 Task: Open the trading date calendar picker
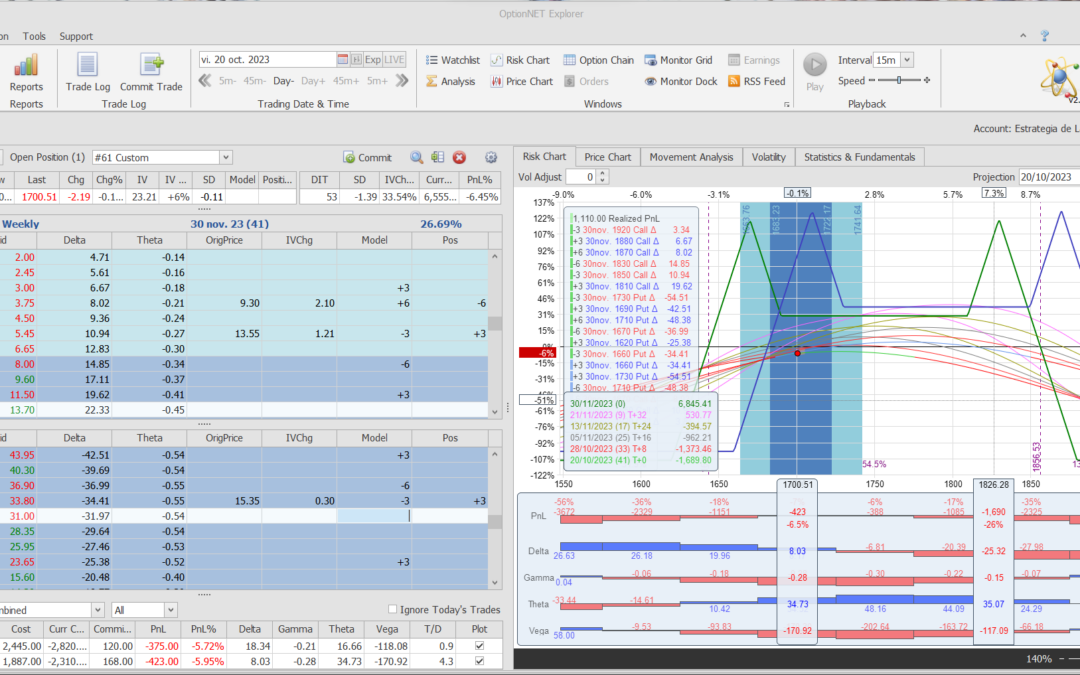coord(343,60)
